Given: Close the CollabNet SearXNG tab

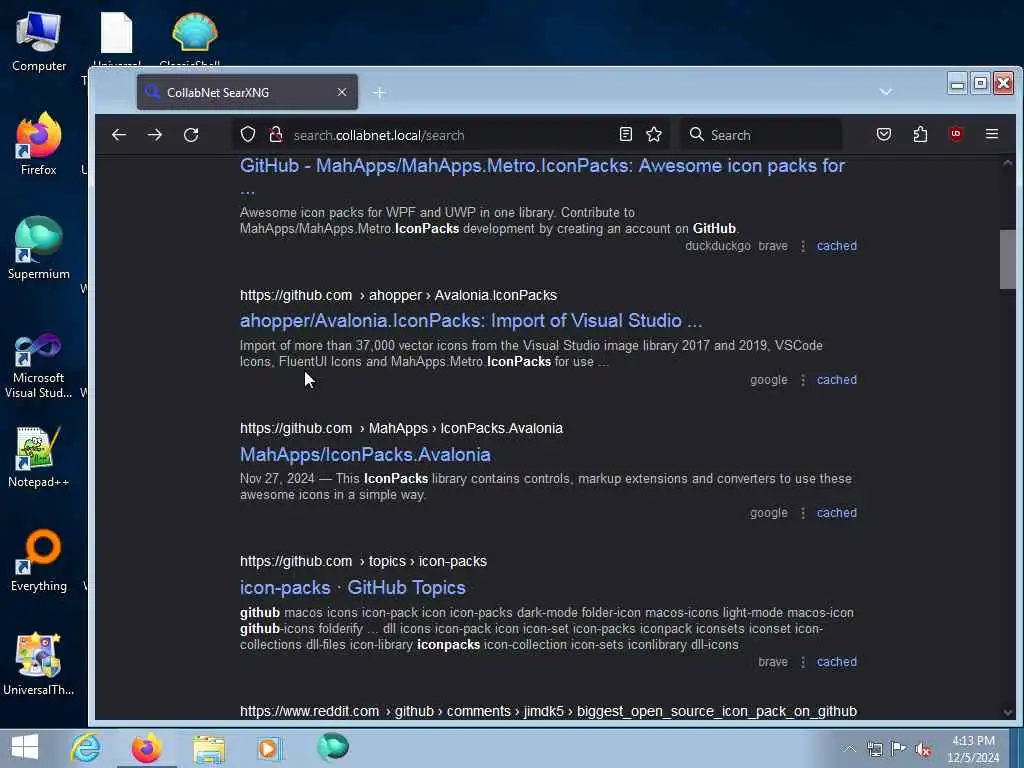Looking at the screenshot, I should pyautogui.click(x=342, y=92).
